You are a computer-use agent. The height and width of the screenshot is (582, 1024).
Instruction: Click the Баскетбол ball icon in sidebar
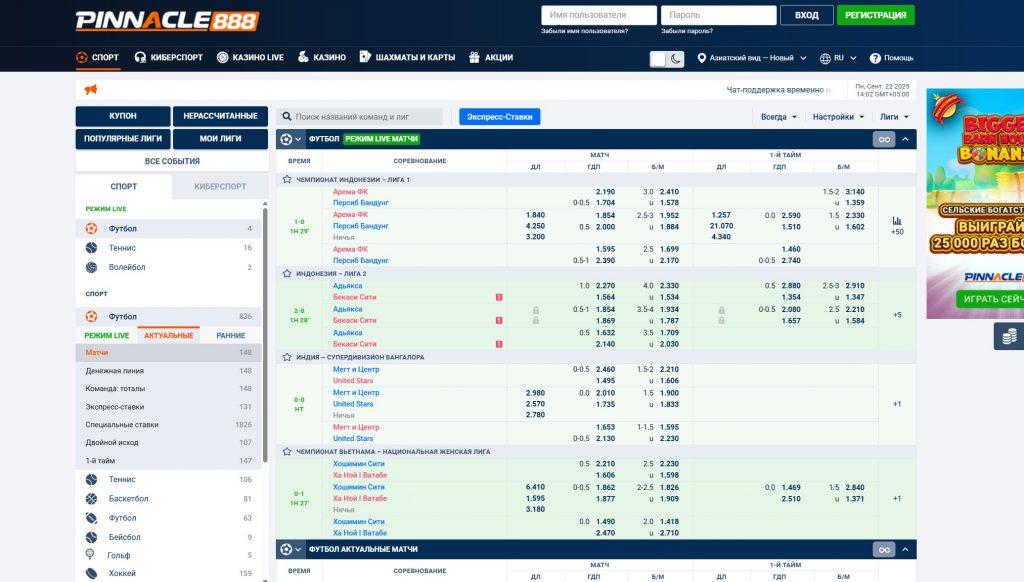(x=91, y=498)
